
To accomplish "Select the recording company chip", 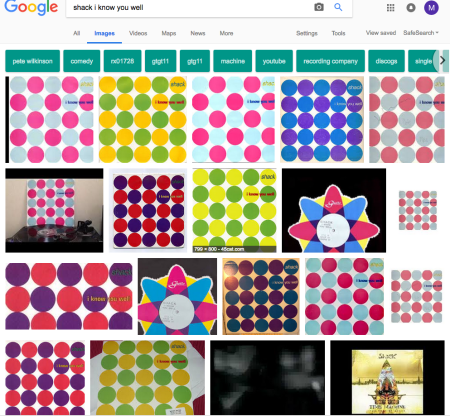I will [330, 61].
